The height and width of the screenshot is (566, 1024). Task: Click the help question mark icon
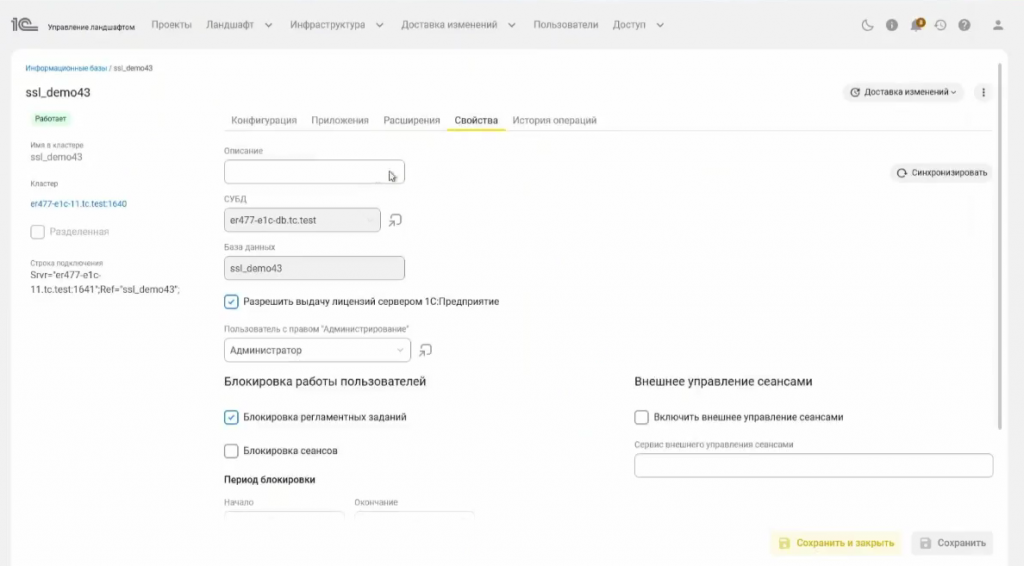(x=964, y=25)
